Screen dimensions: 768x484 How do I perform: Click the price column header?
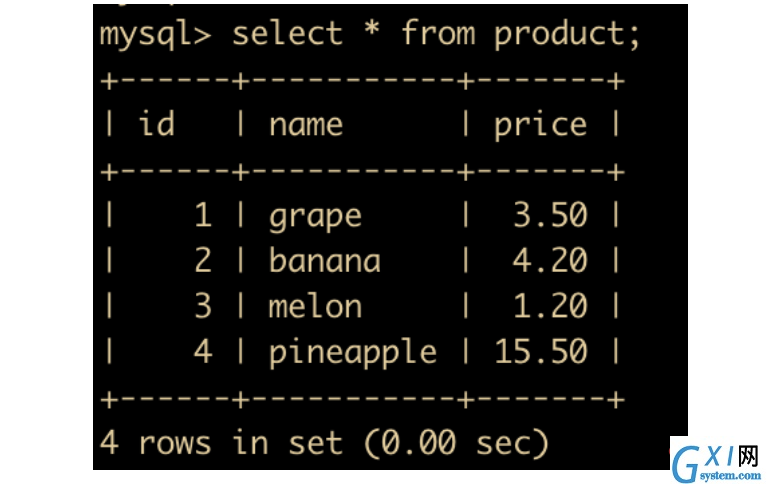coord(540,126)
